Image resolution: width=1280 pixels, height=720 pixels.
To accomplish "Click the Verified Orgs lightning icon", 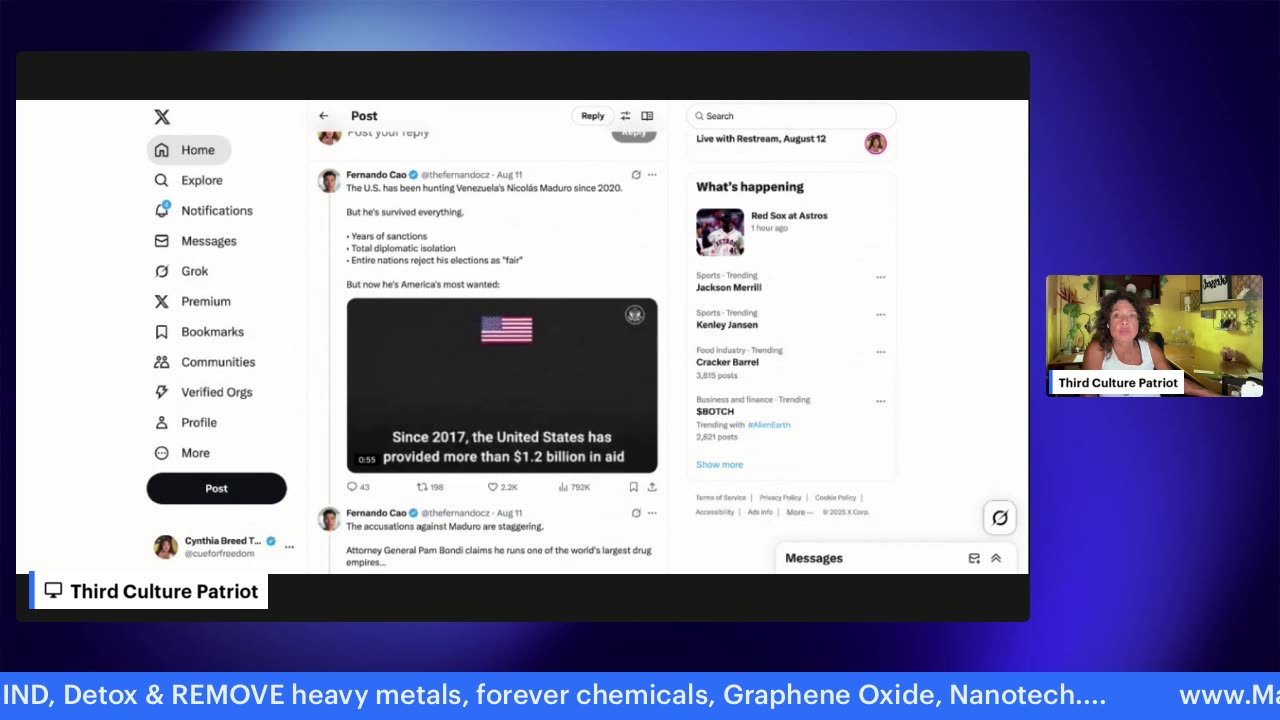I will 162,392.
